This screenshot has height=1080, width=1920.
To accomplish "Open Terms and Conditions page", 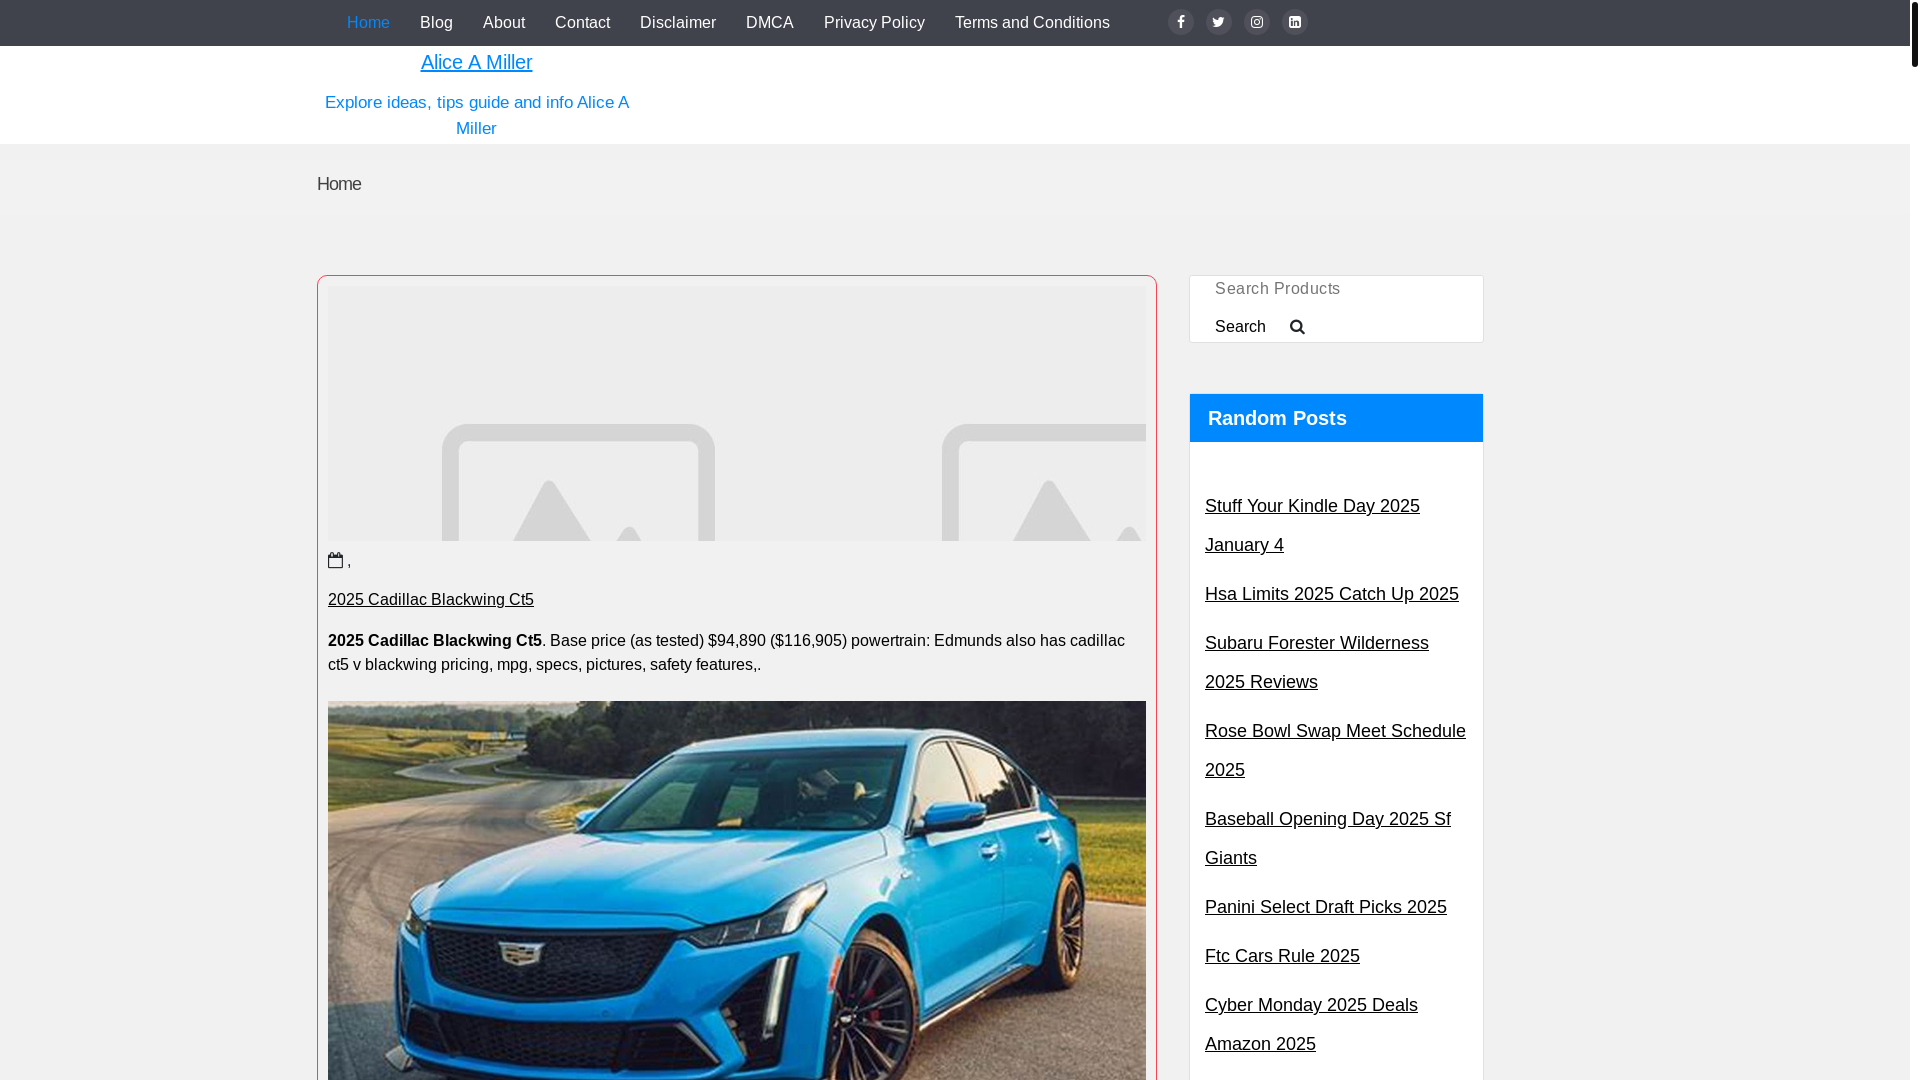I will 1032,22.
